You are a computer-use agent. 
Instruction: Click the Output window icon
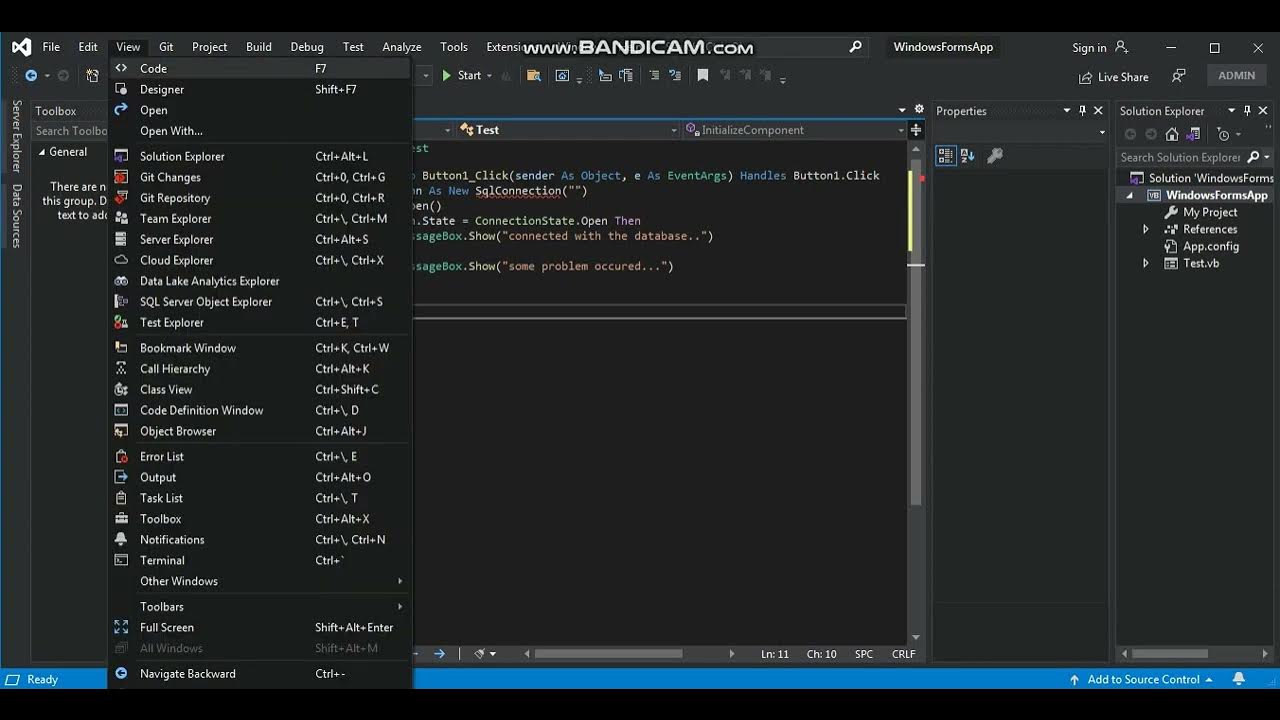(x=121, y=477)
